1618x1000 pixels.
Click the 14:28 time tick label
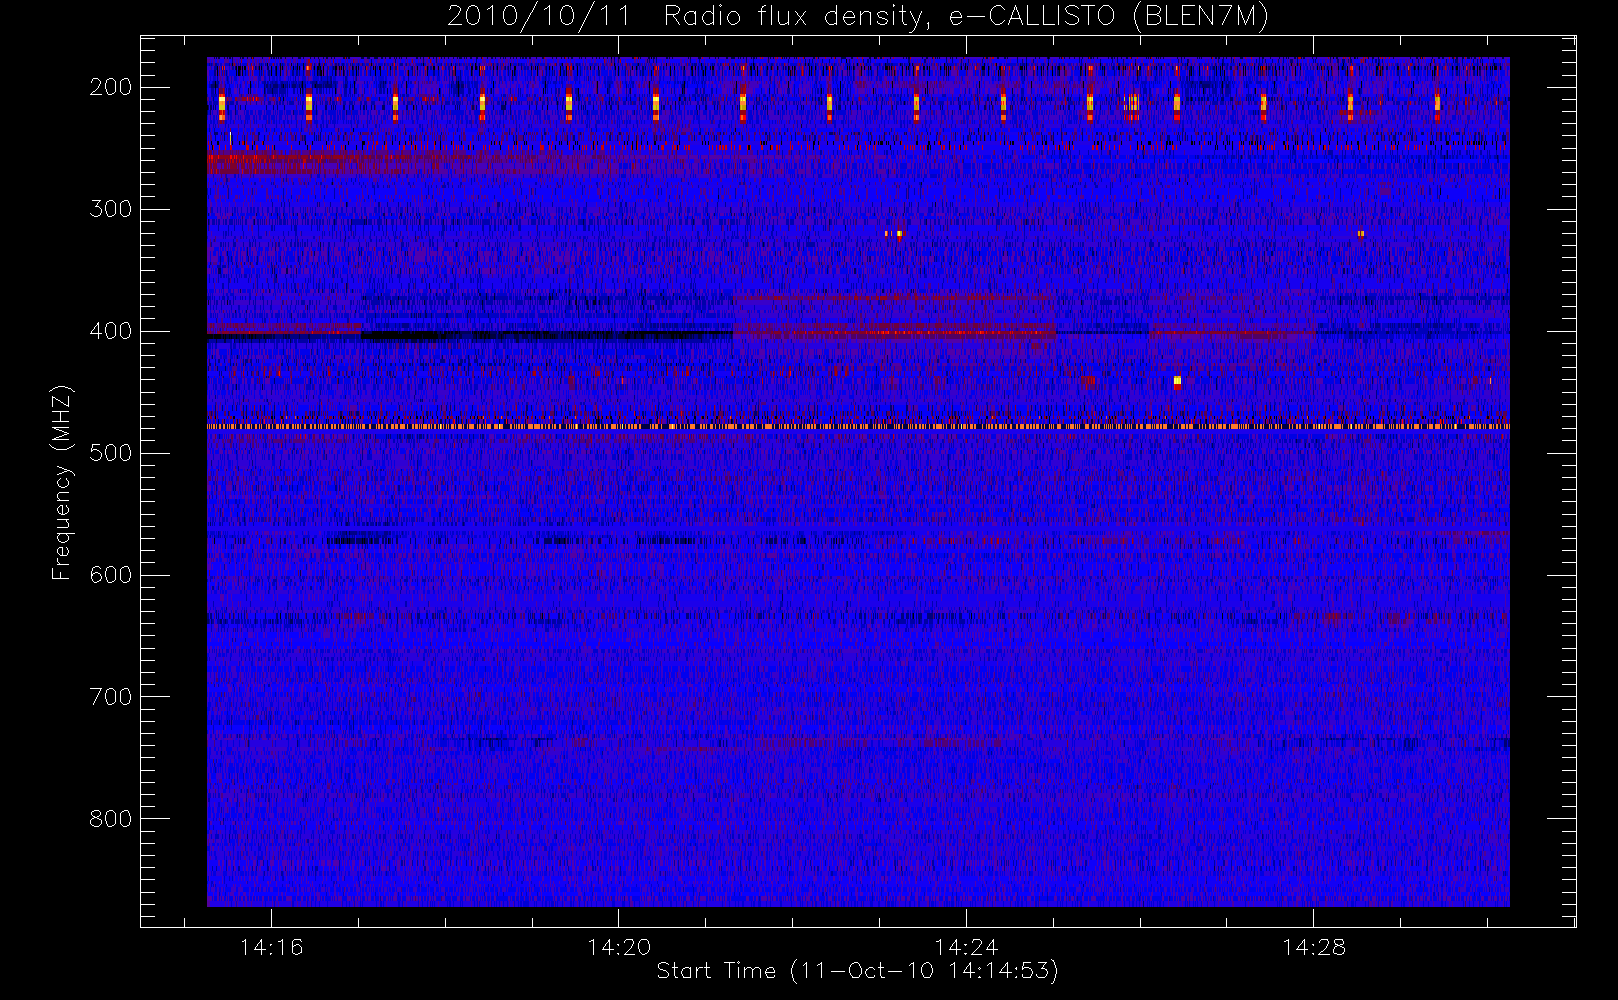tap(1314, 947)
